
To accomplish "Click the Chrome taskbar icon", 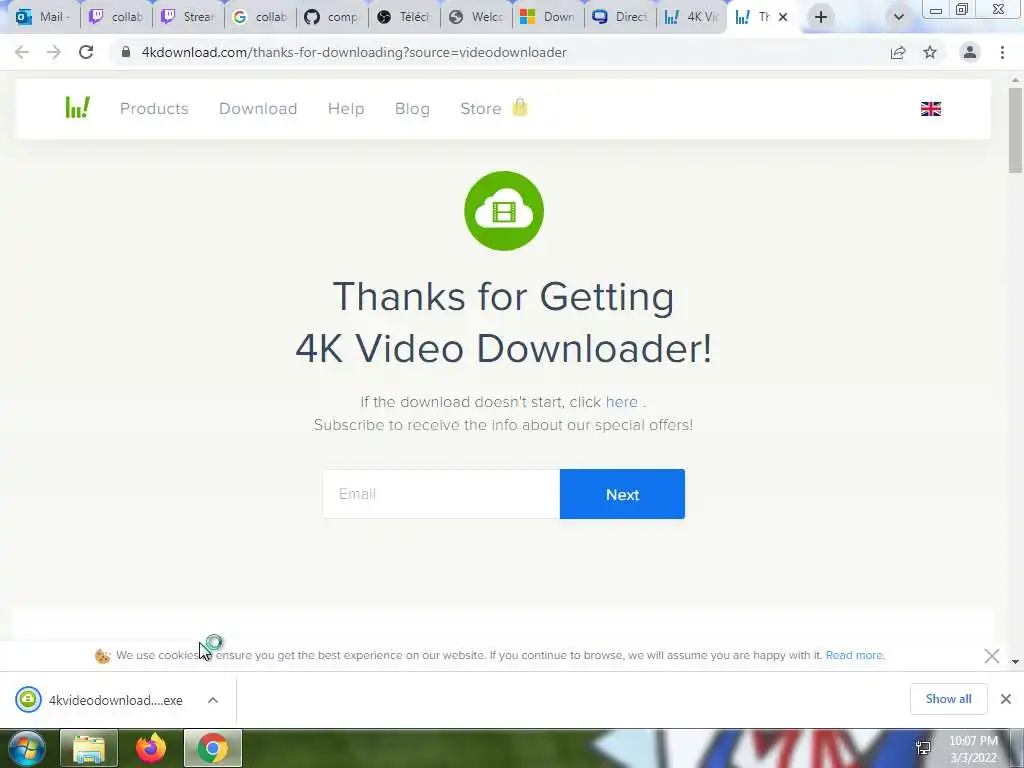I will click(x=213, y=748).
